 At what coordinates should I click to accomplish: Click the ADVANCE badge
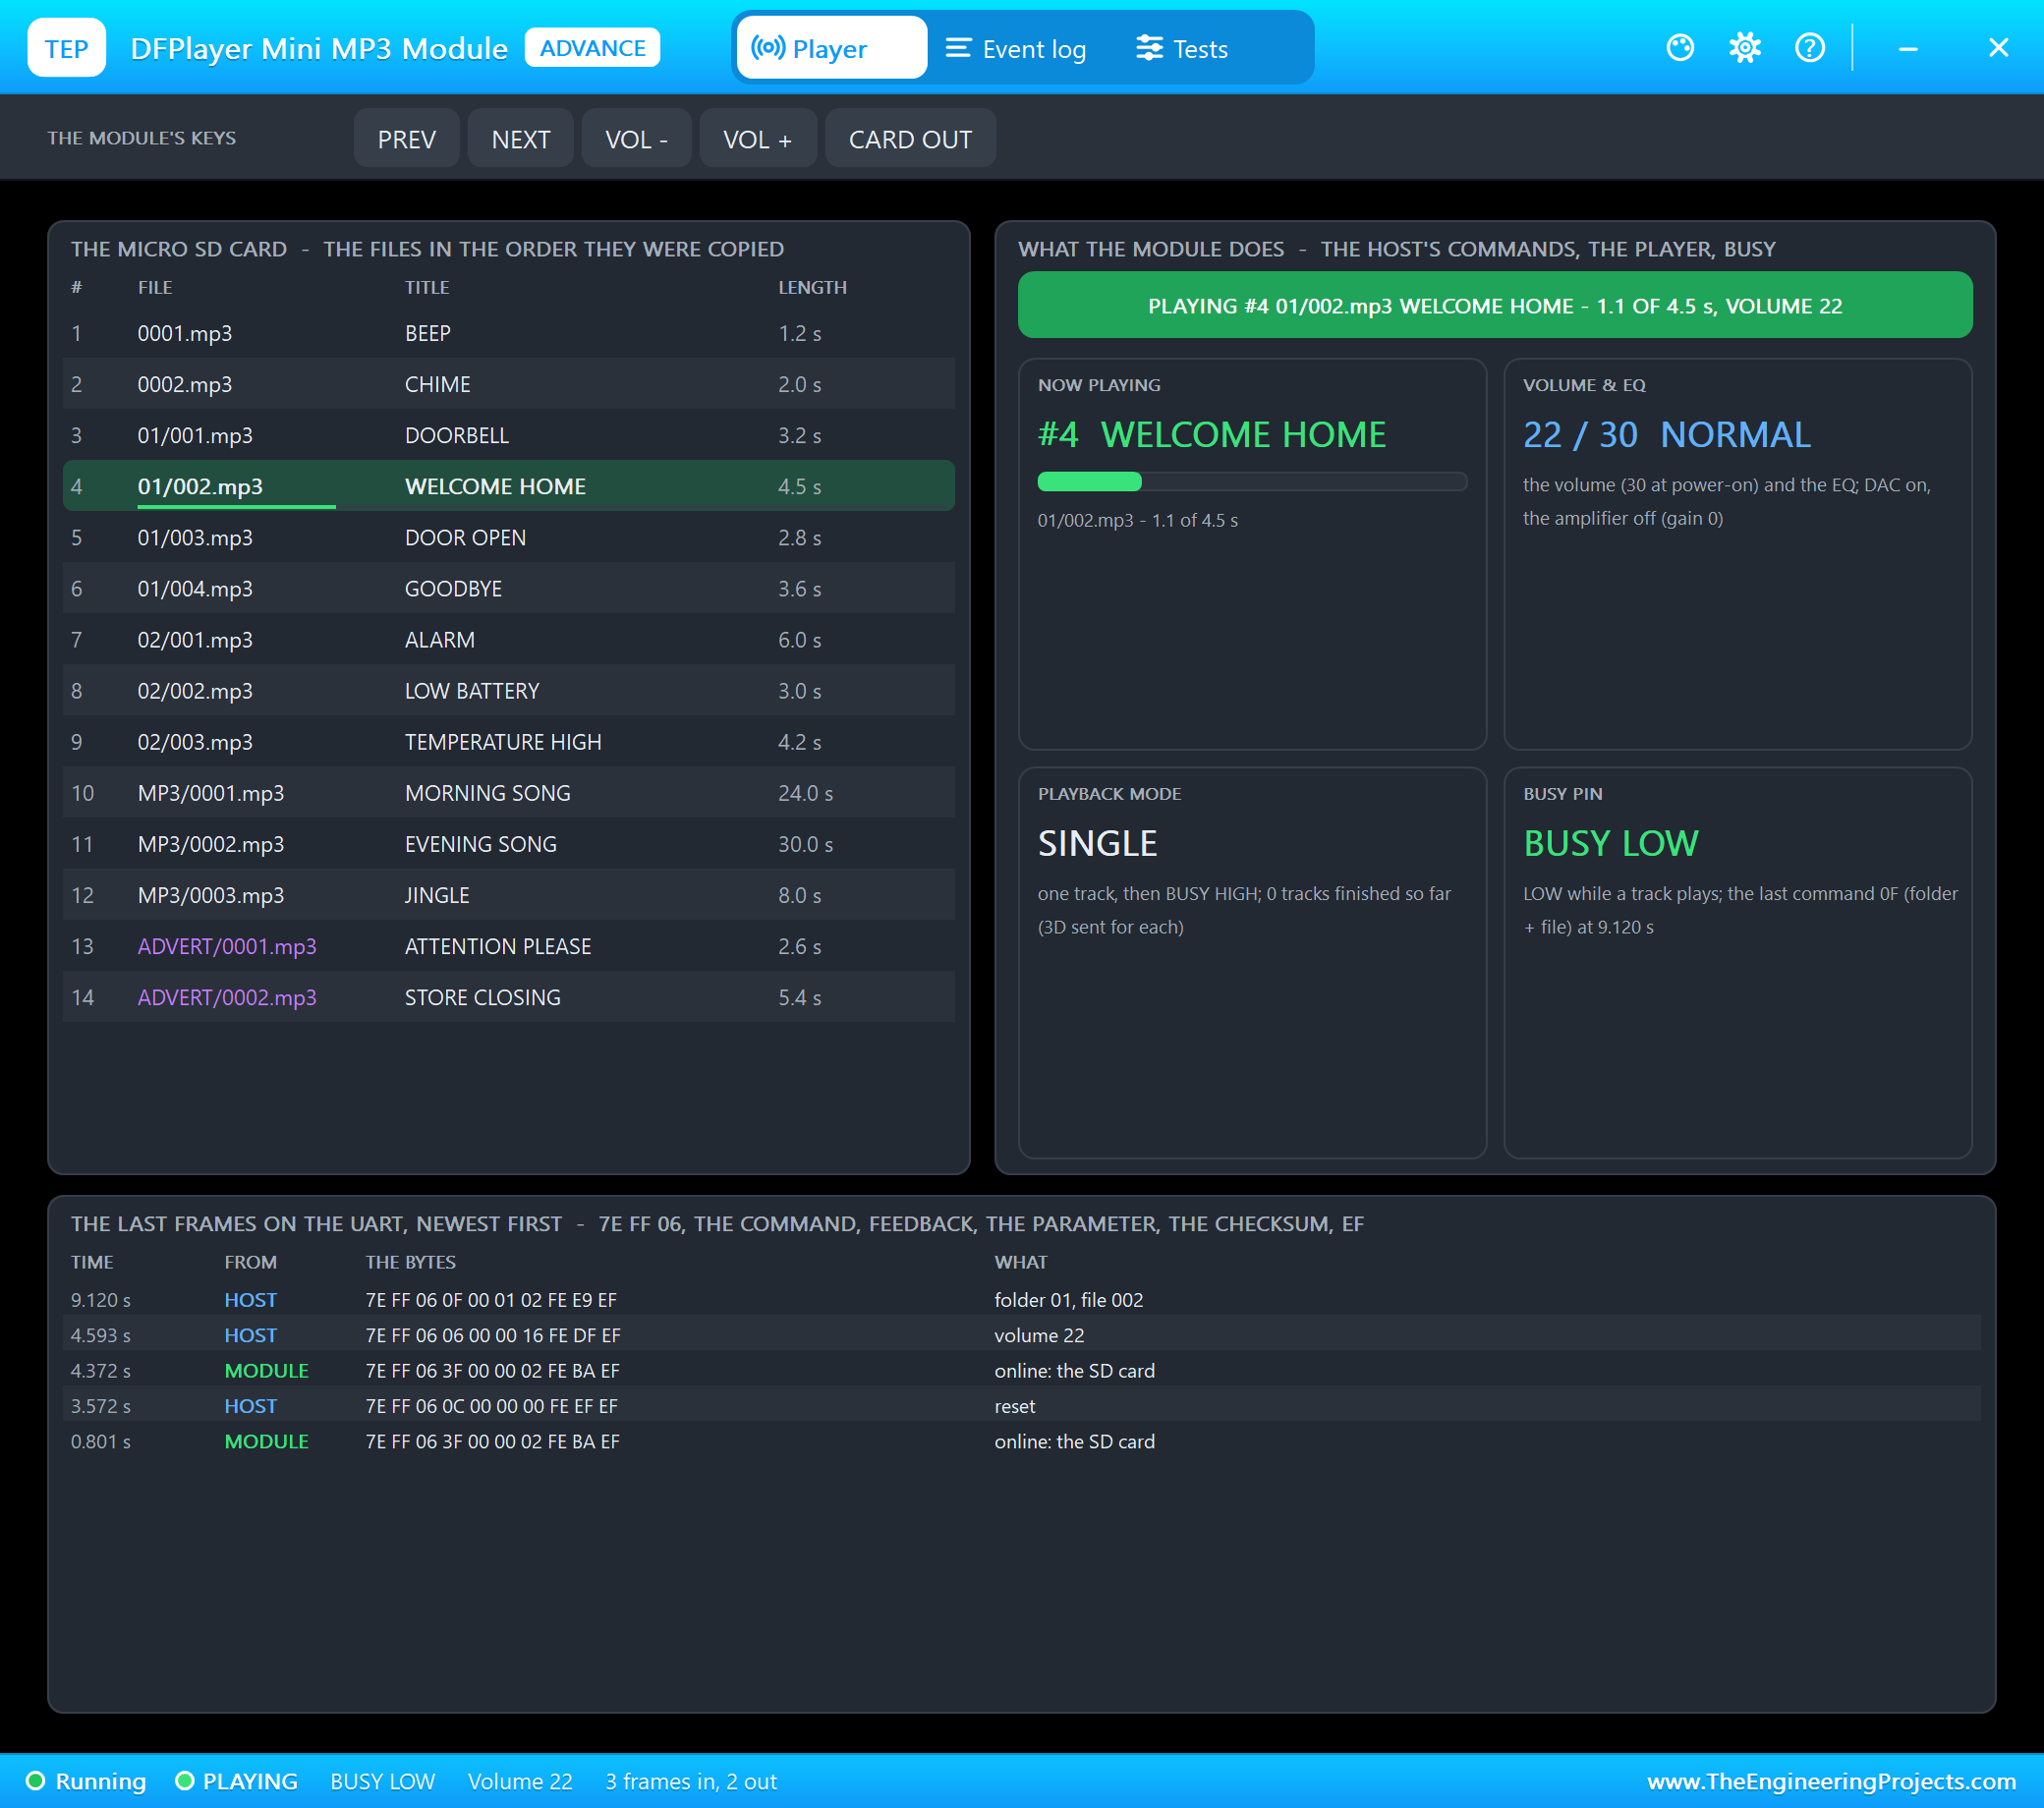point(592,48)
